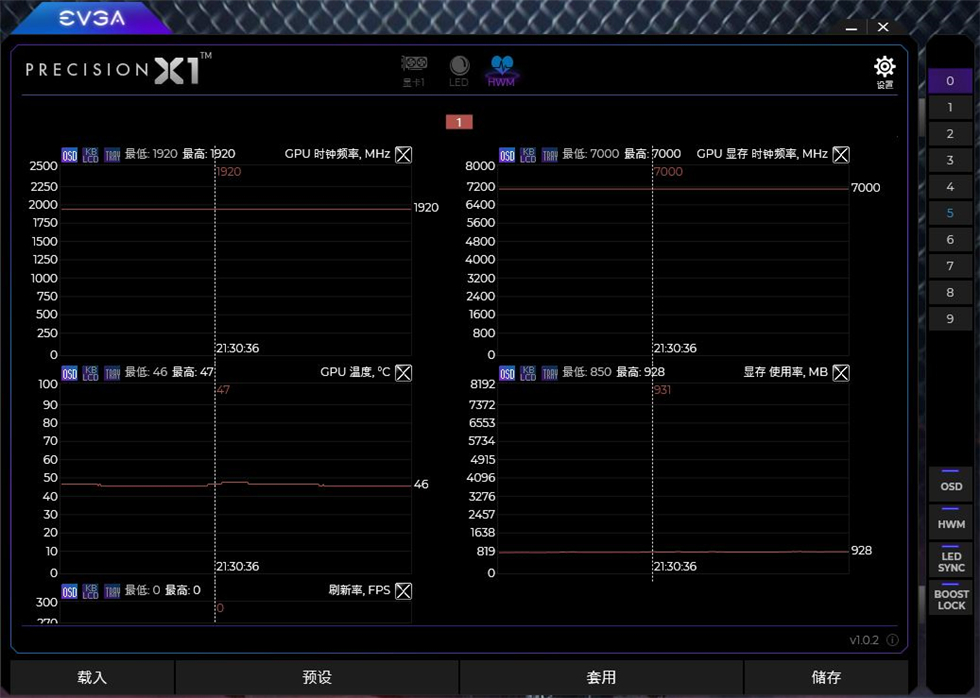Toggle KB LCD for the GPU 显存 clock graph

[527, 154]
